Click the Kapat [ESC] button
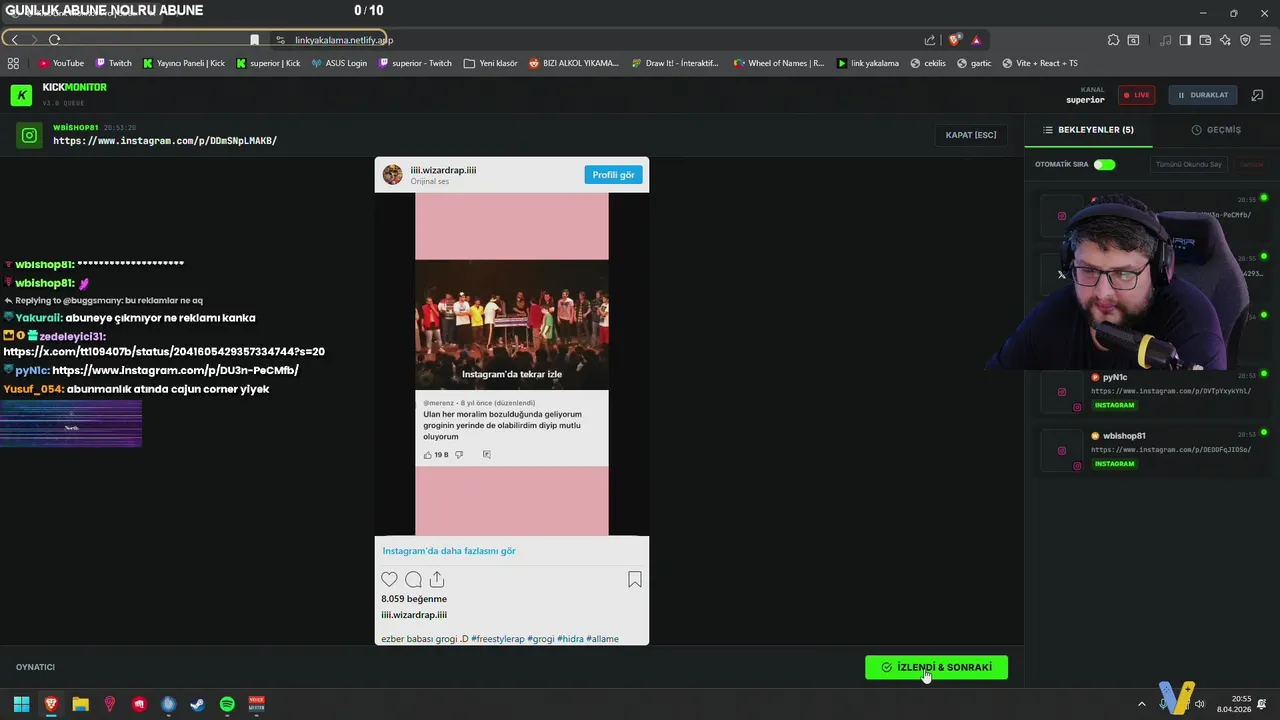Image resolution: width=1280 pixels, height=720 pixels. pyautogui.click(x=970, y=135)
